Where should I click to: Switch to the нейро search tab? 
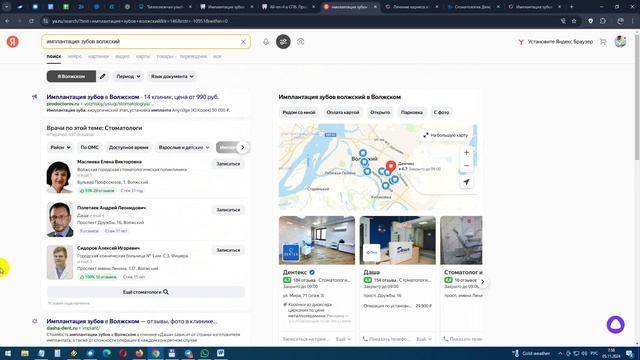(75, 56)
